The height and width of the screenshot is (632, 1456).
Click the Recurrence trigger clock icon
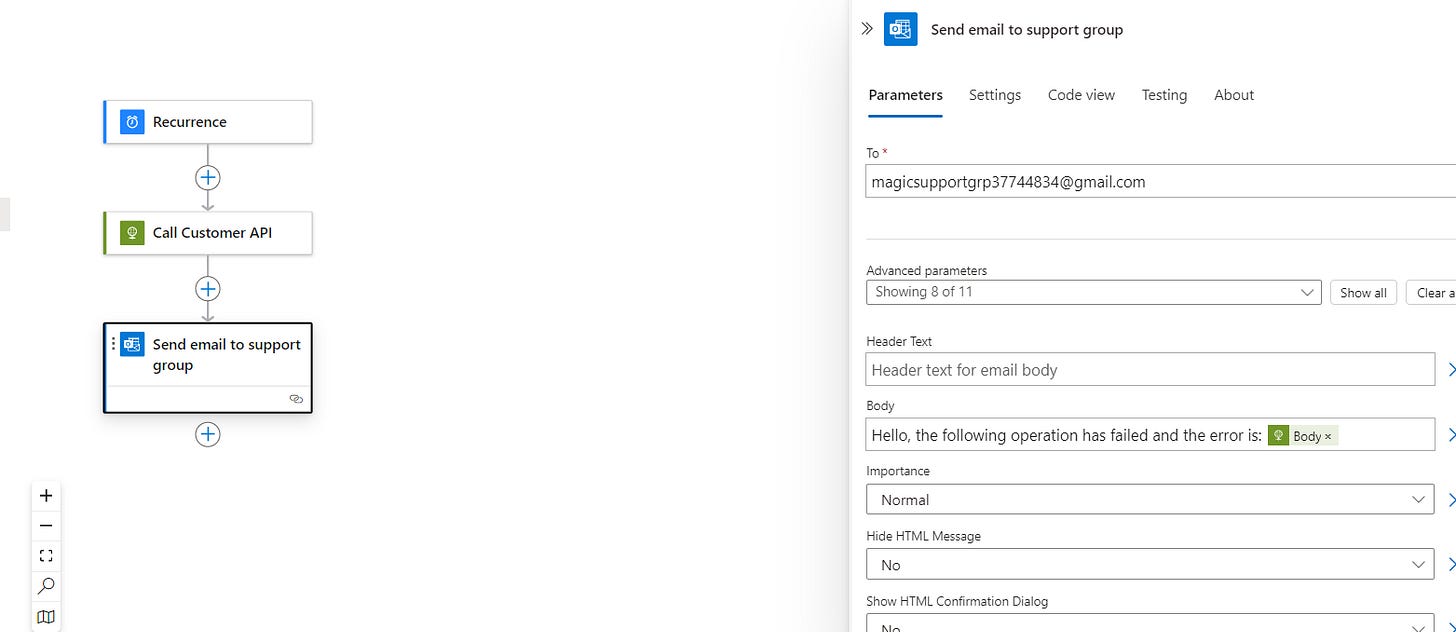click(x=131, y=121)
